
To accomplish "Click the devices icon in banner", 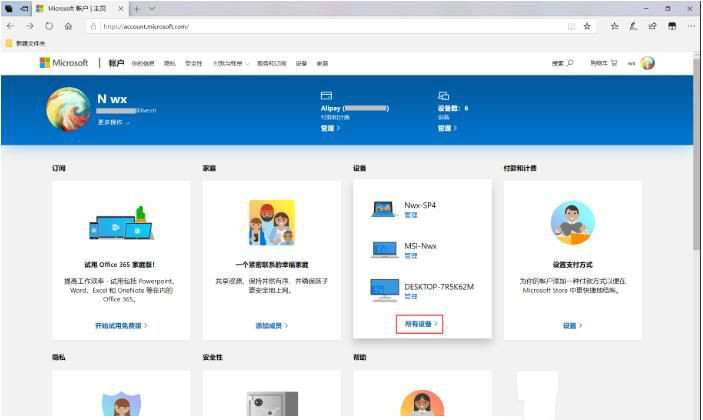I will [x=443, y=95].
